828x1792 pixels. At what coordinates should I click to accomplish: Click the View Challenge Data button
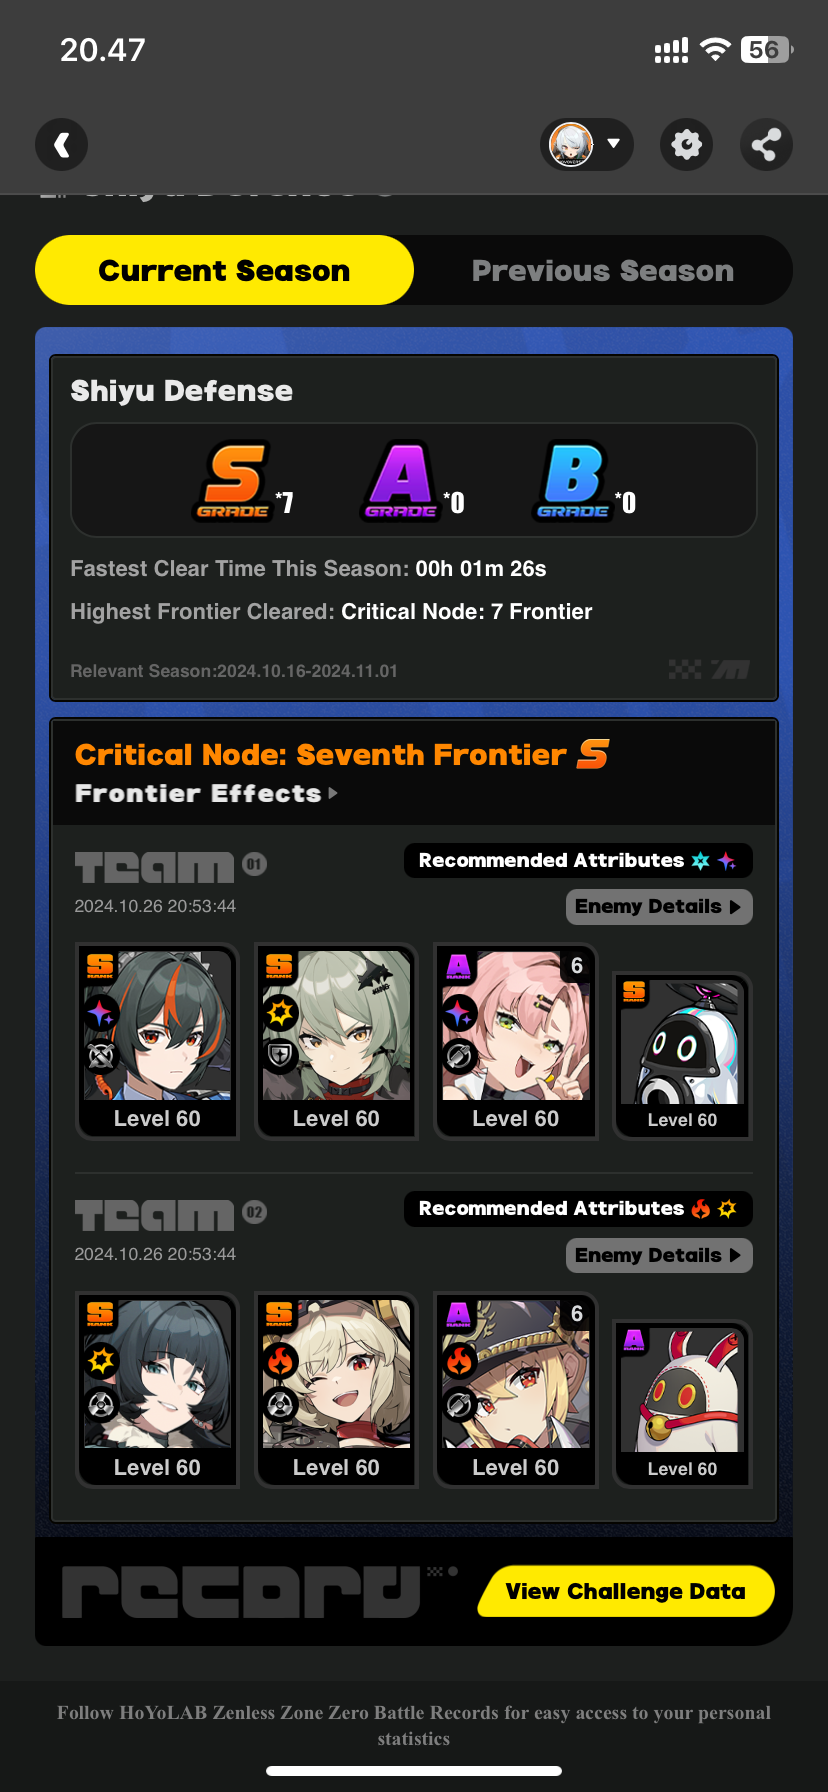(x=626, y=1591)
